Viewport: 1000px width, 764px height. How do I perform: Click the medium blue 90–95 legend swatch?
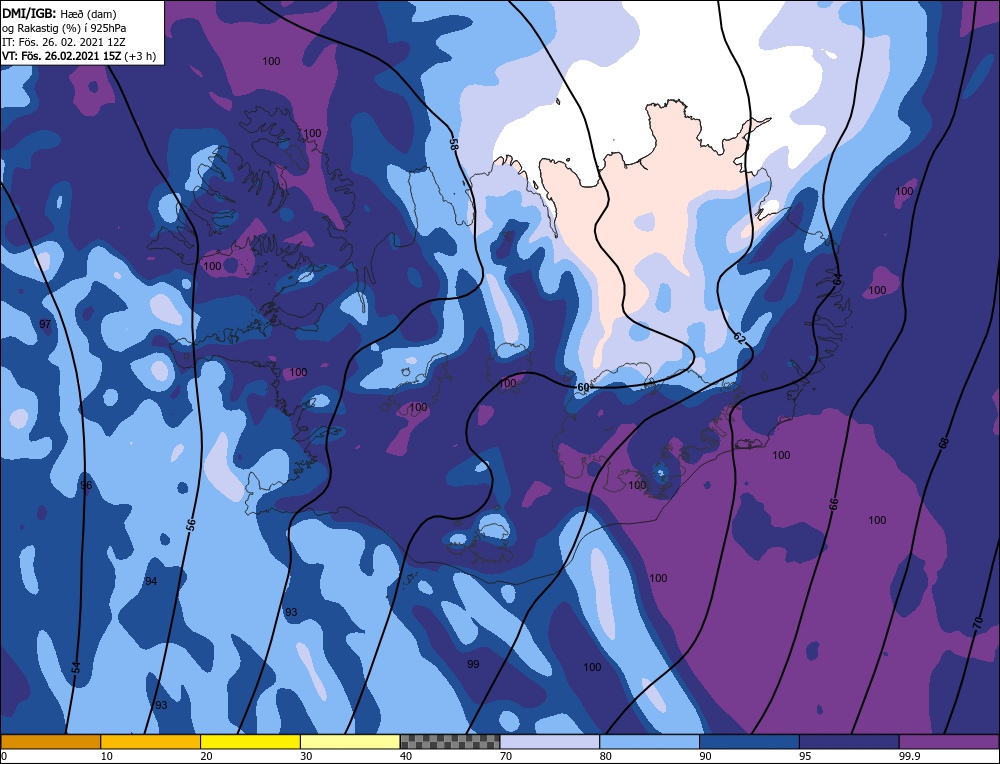click(749, 741)
